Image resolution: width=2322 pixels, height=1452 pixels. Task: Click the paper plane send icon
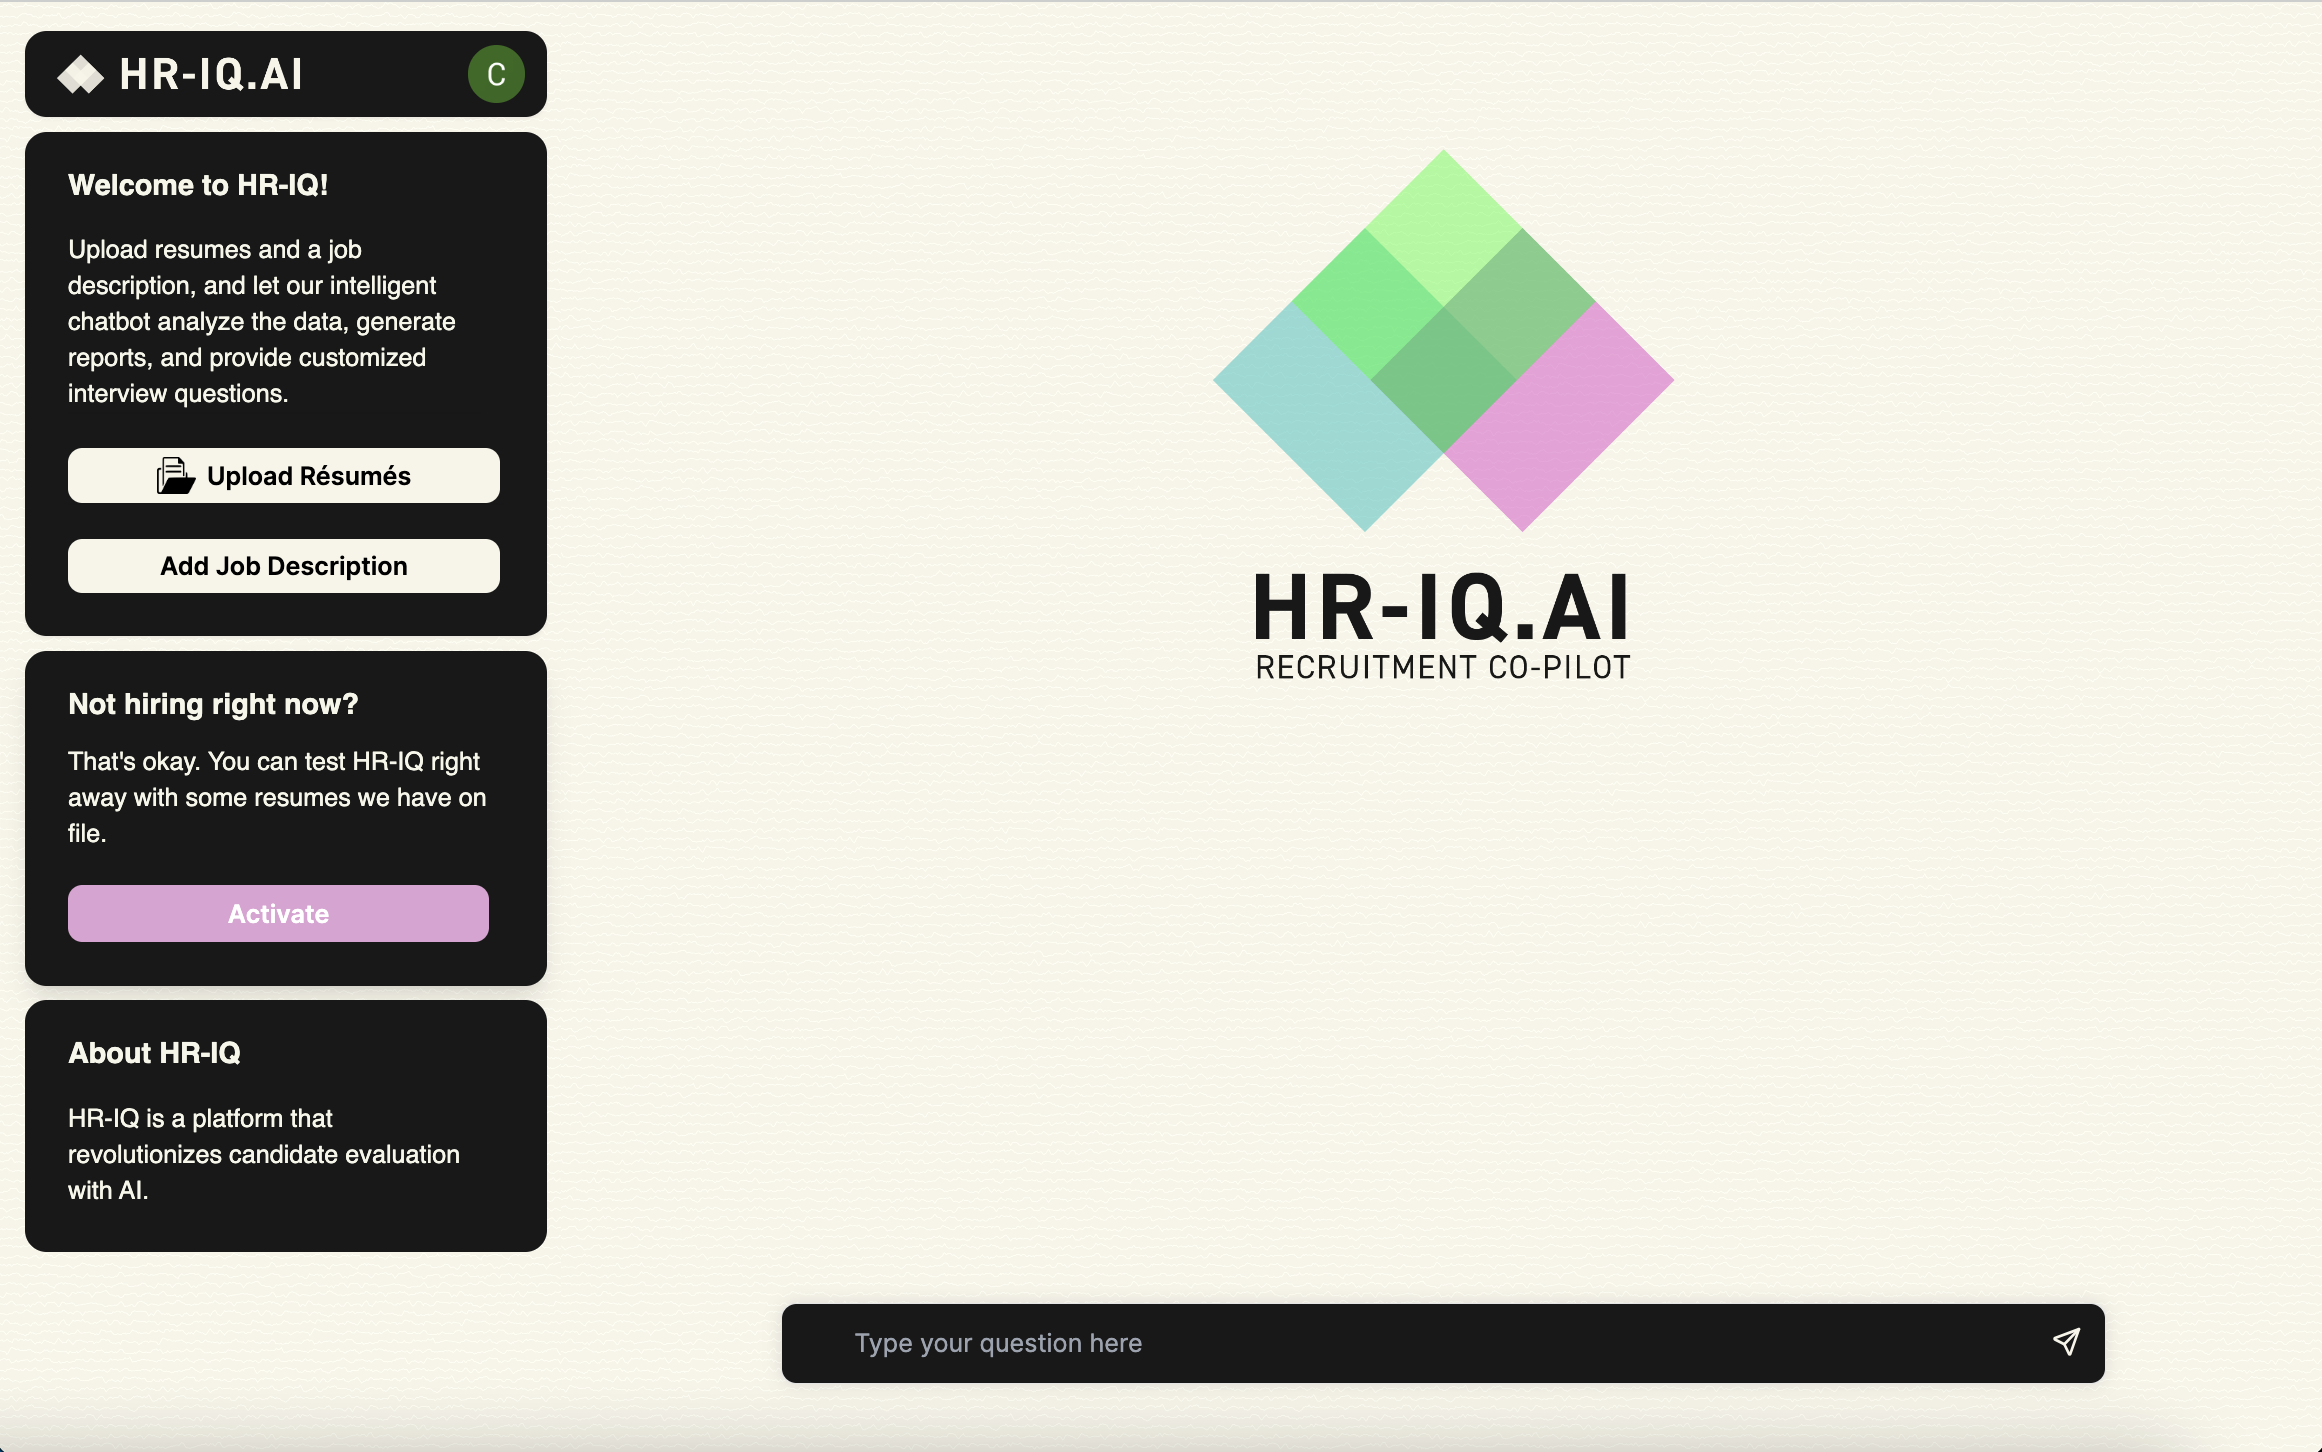click(2066, 1342)
